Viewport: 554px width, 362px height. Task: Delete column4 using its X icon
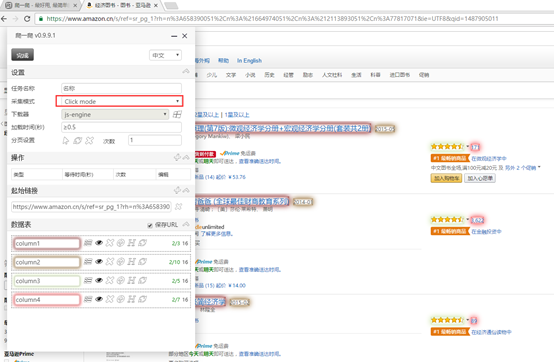point(110,299)
